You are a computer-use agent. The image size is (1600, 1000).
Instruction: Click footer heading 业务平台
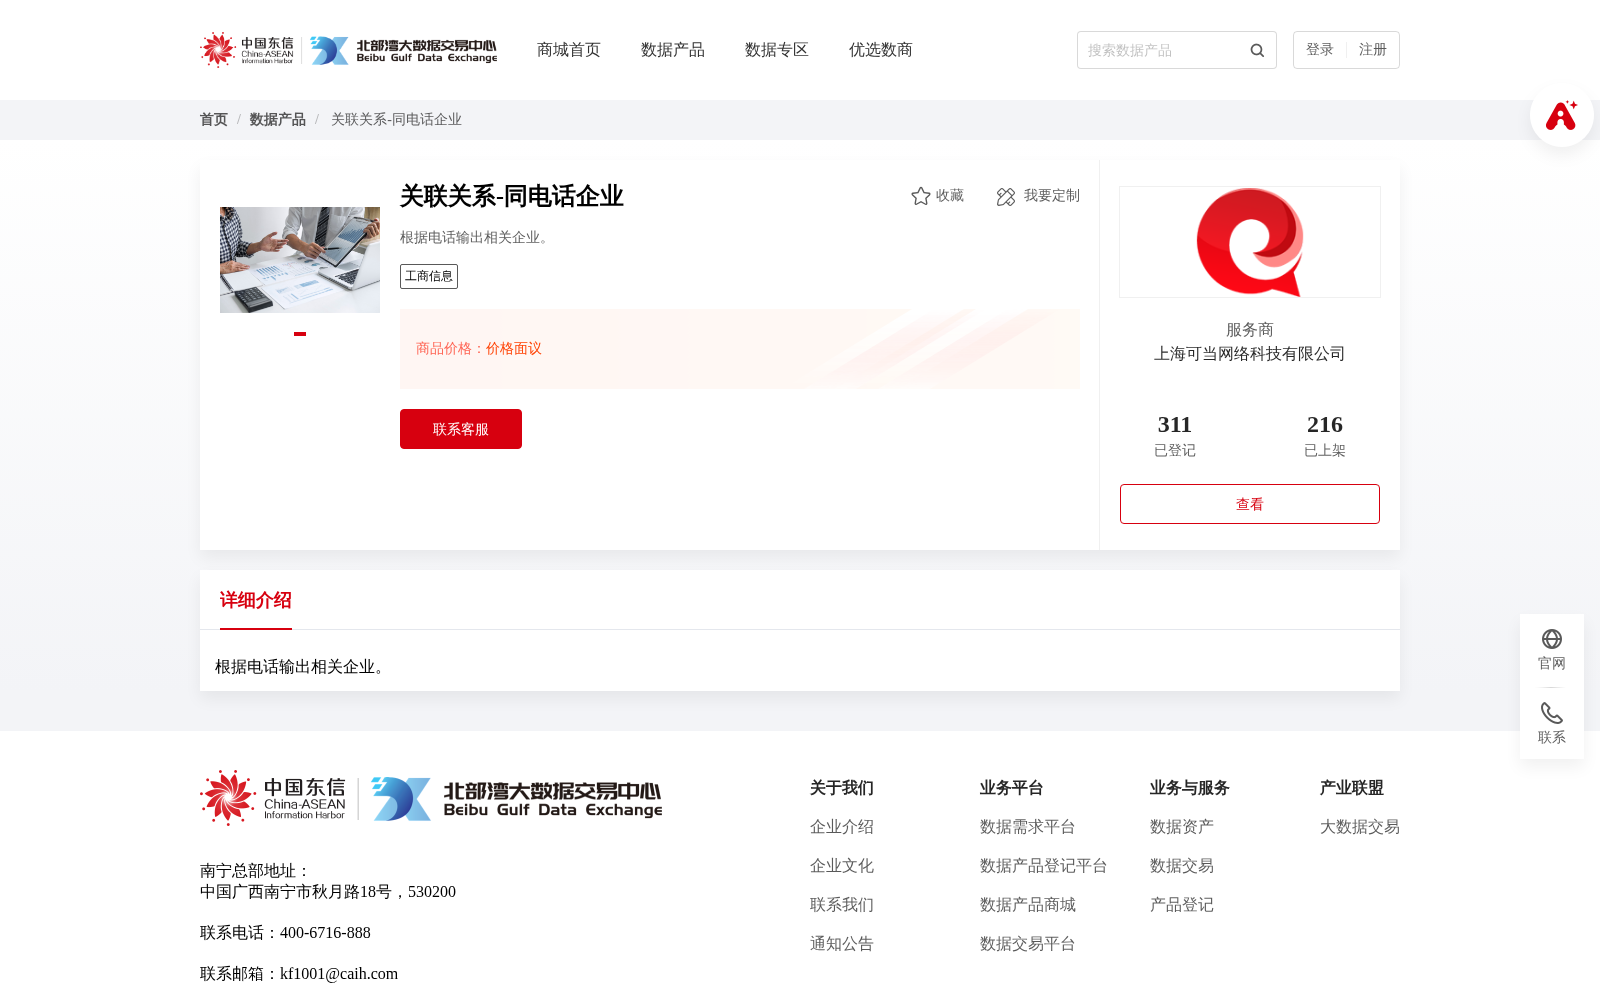pos(1012,788)
